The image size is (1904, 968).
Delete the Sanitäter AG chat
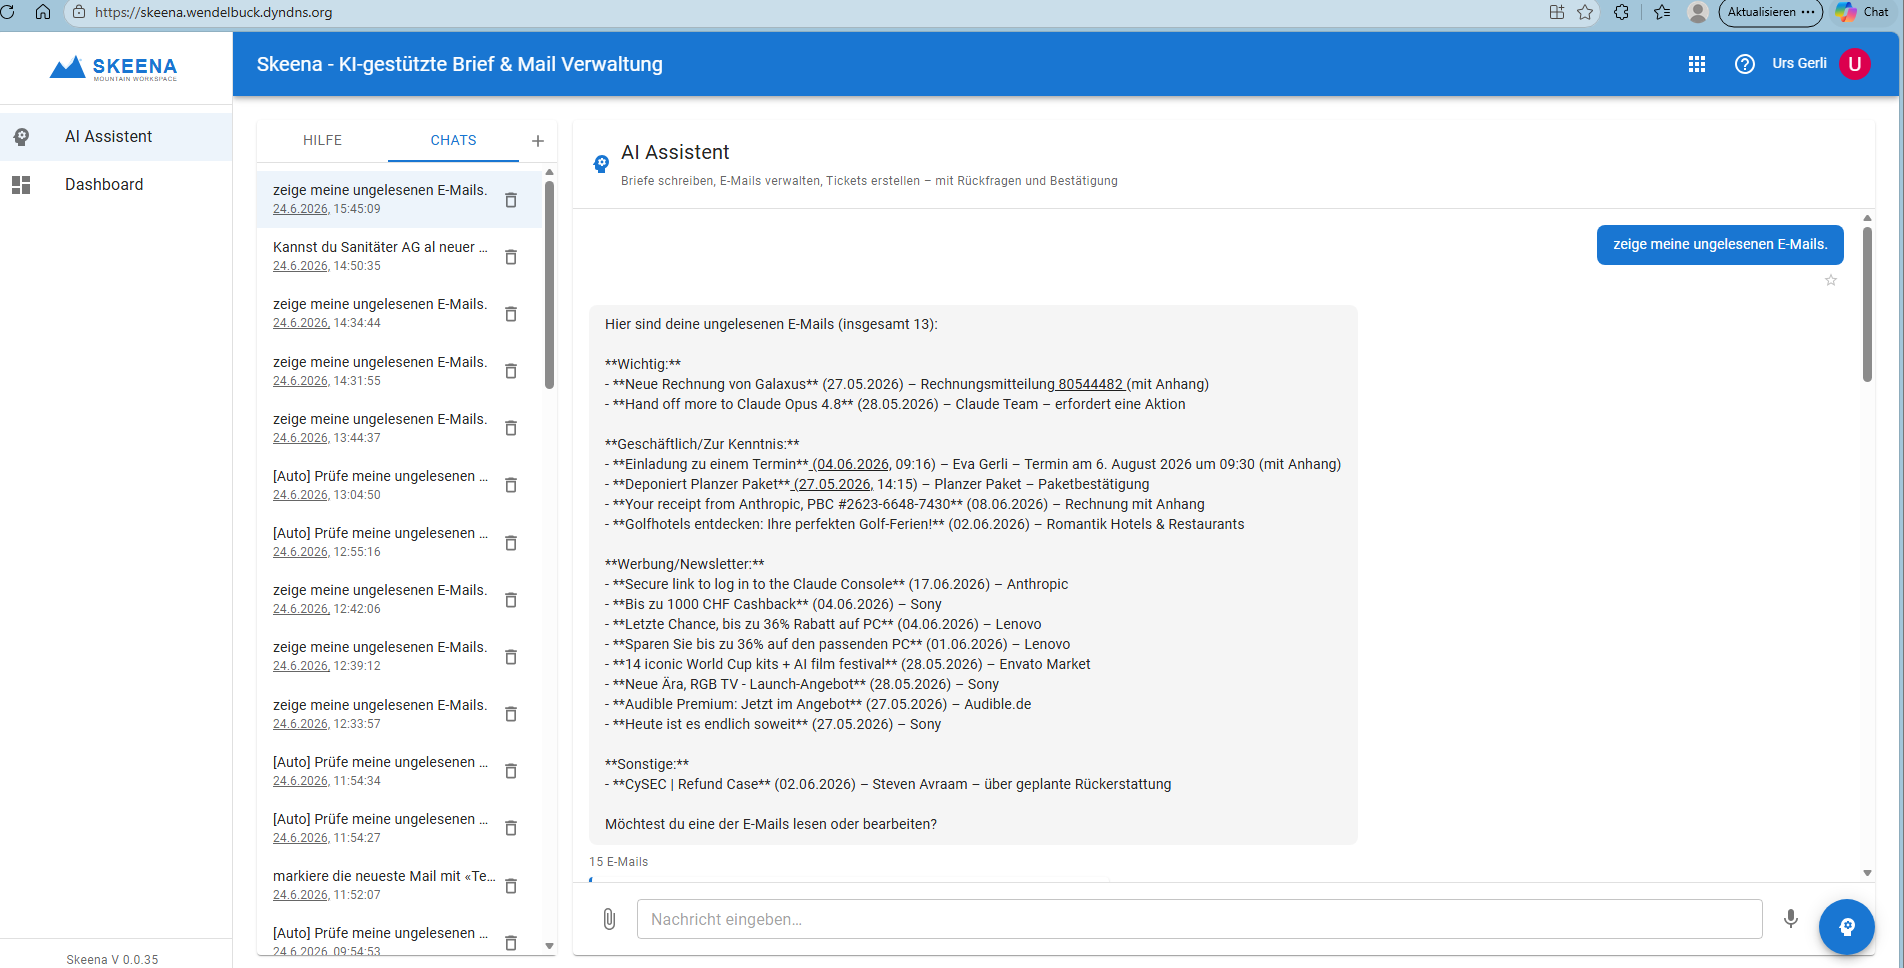511,257
